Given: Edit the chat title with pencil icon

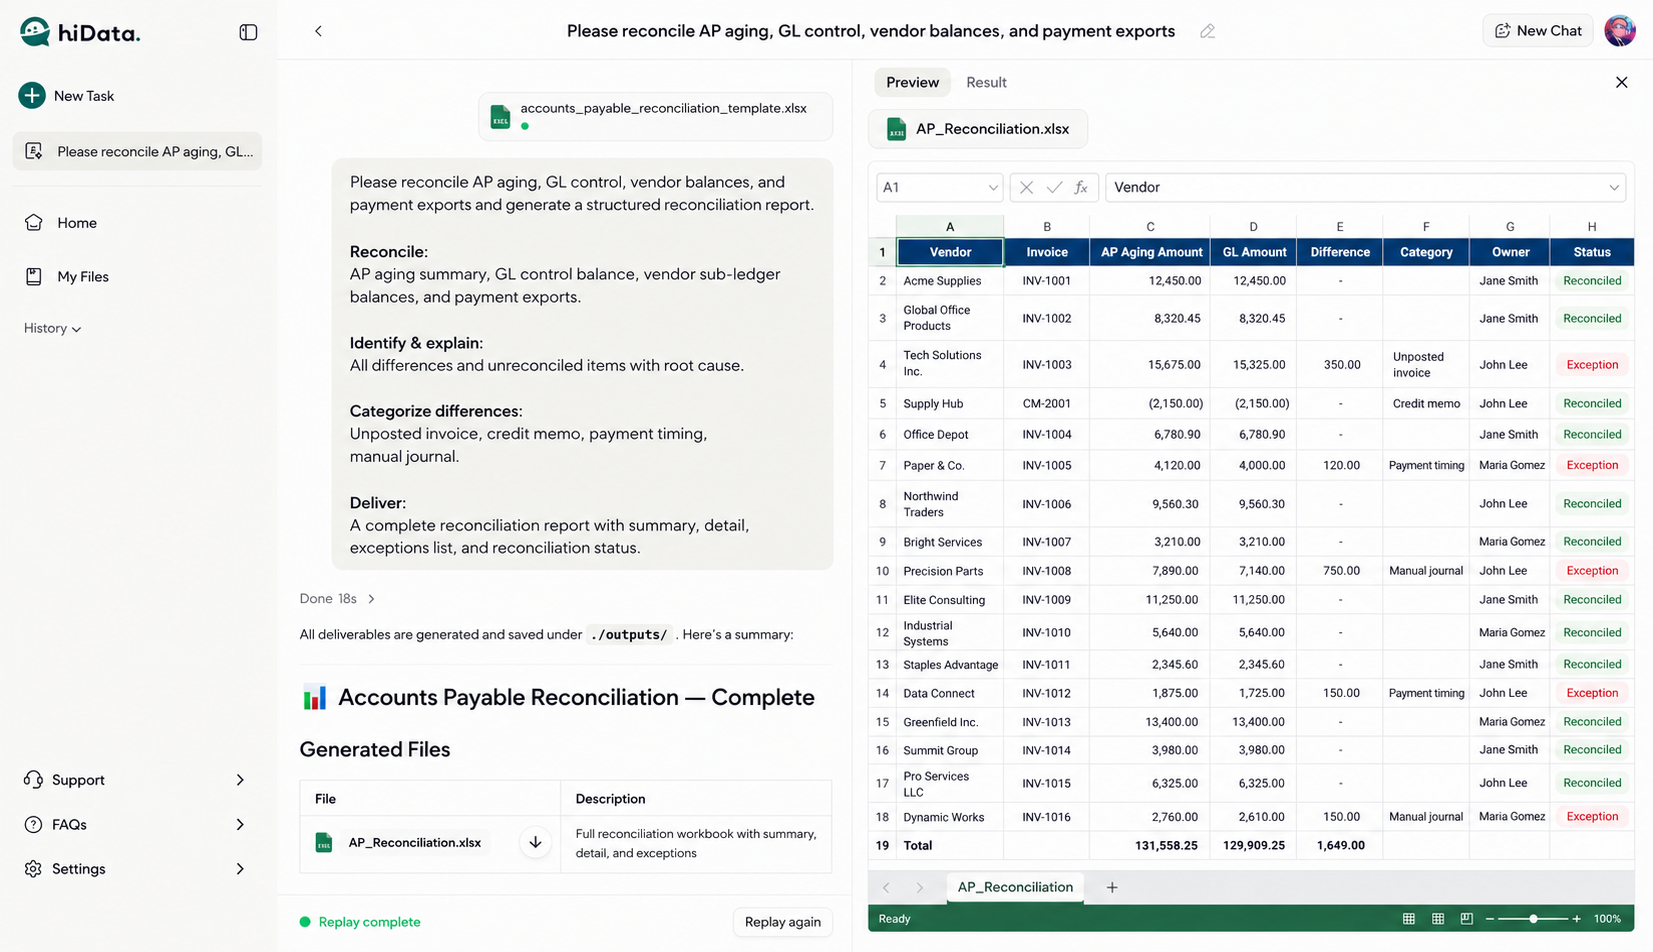Looking at the screenshot, I should (x=1207, y=31).
